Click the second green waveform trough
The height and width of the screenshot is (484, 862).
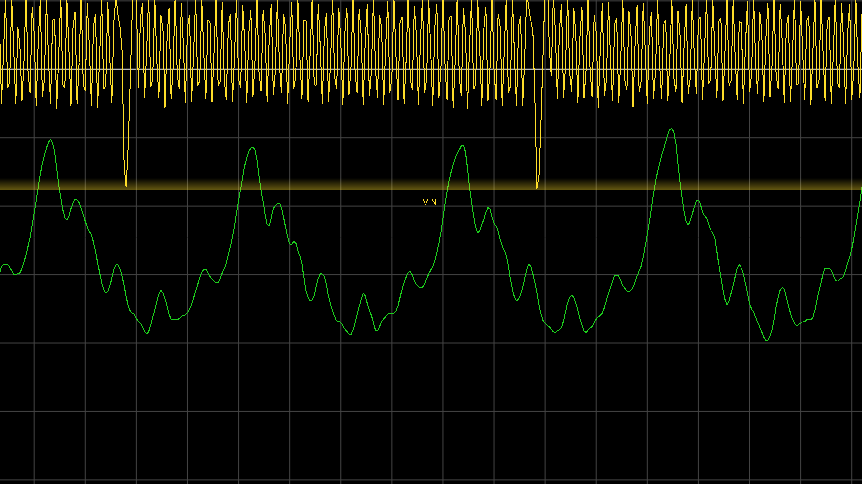click(350, 333)
